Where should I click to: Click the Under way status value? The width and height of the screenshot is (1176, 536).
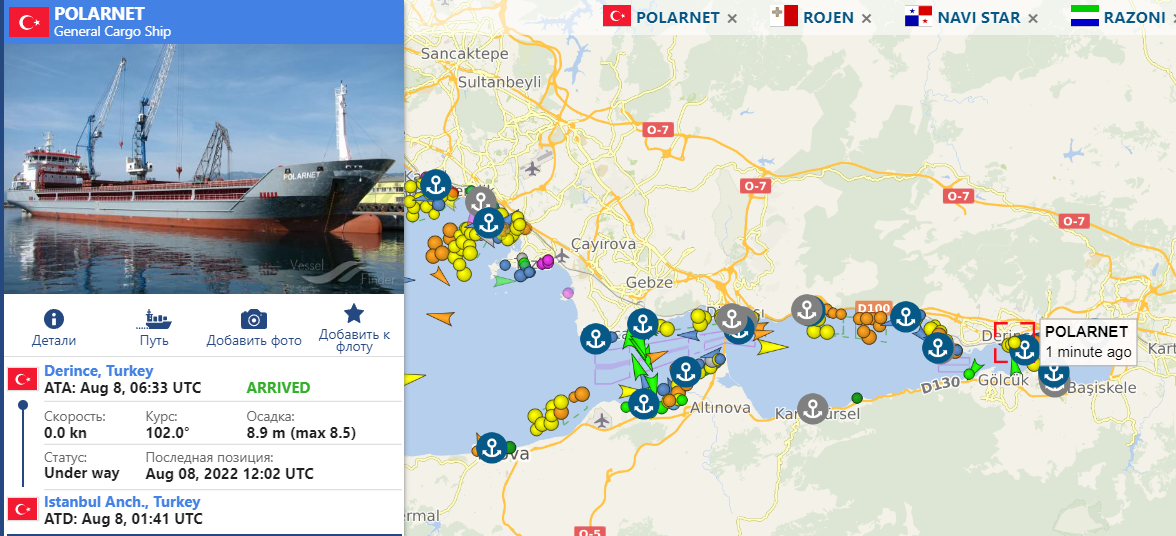pos(82,473)
